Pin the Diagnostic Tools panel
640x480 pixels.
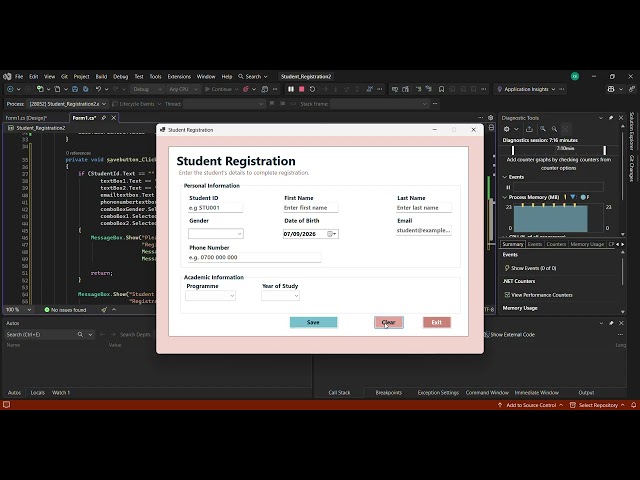pyautogui.click(x=611, y=118)
